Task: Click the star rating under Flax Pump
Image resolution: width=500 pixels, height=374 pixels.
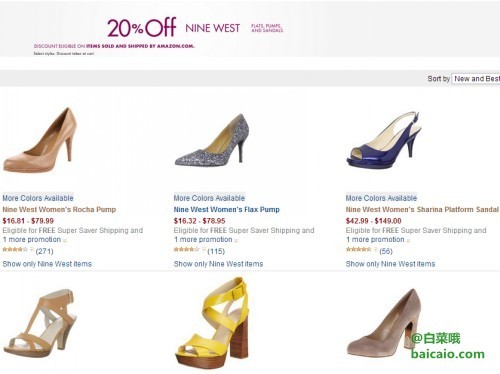Action: pos(187,249)
